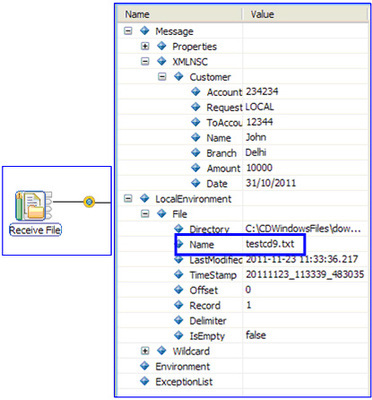Expand the Properties tree node
Screen dimensions: 372x400
(145, 46)
